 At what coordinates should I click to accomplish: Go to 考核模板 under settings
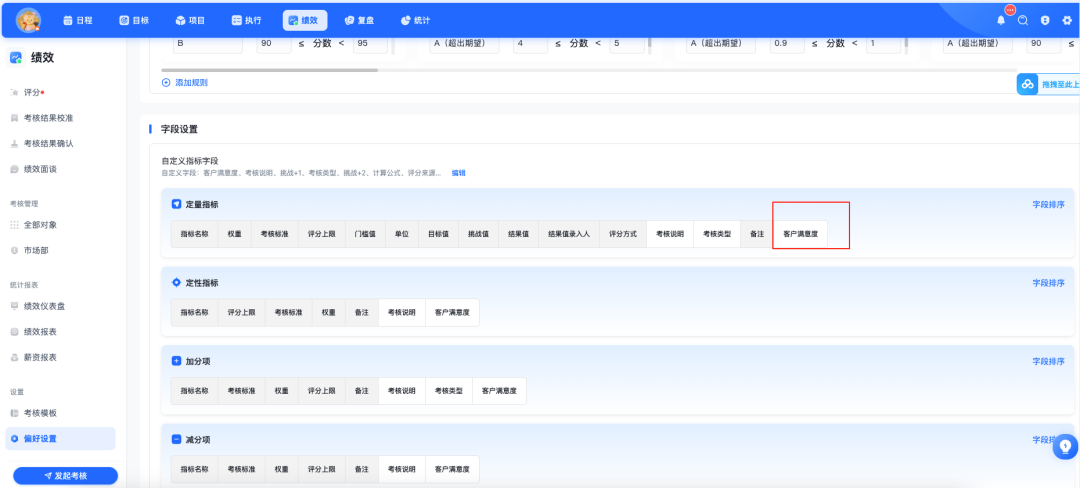click(40, 413)
